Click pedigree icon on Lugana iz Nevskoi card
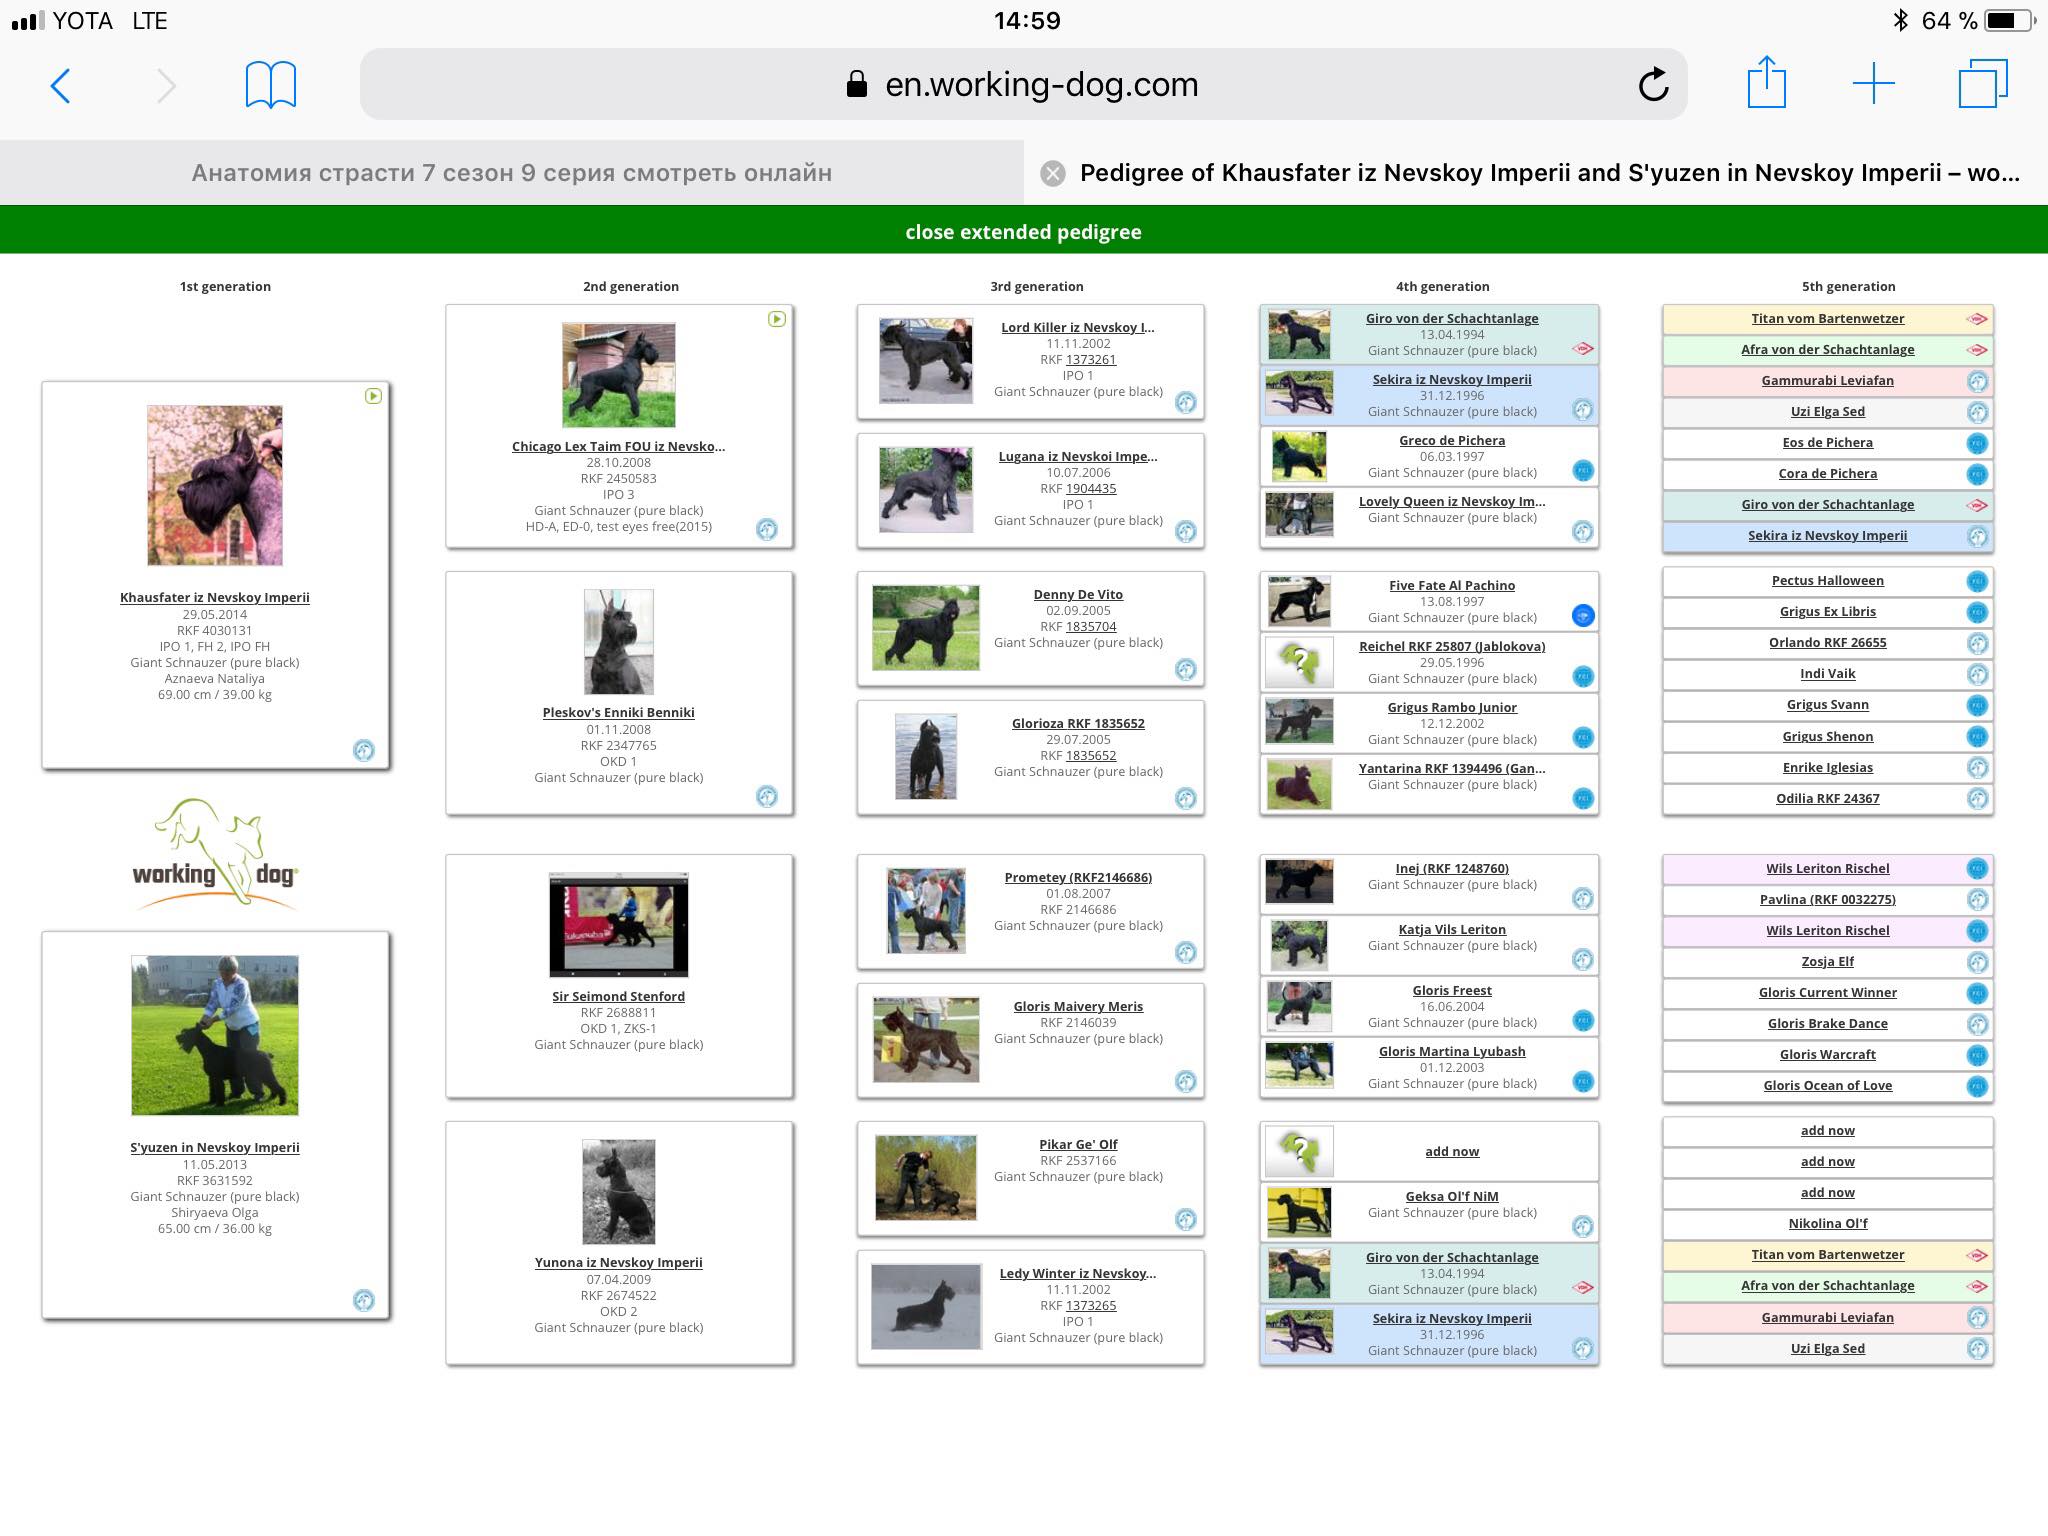 1186,531
